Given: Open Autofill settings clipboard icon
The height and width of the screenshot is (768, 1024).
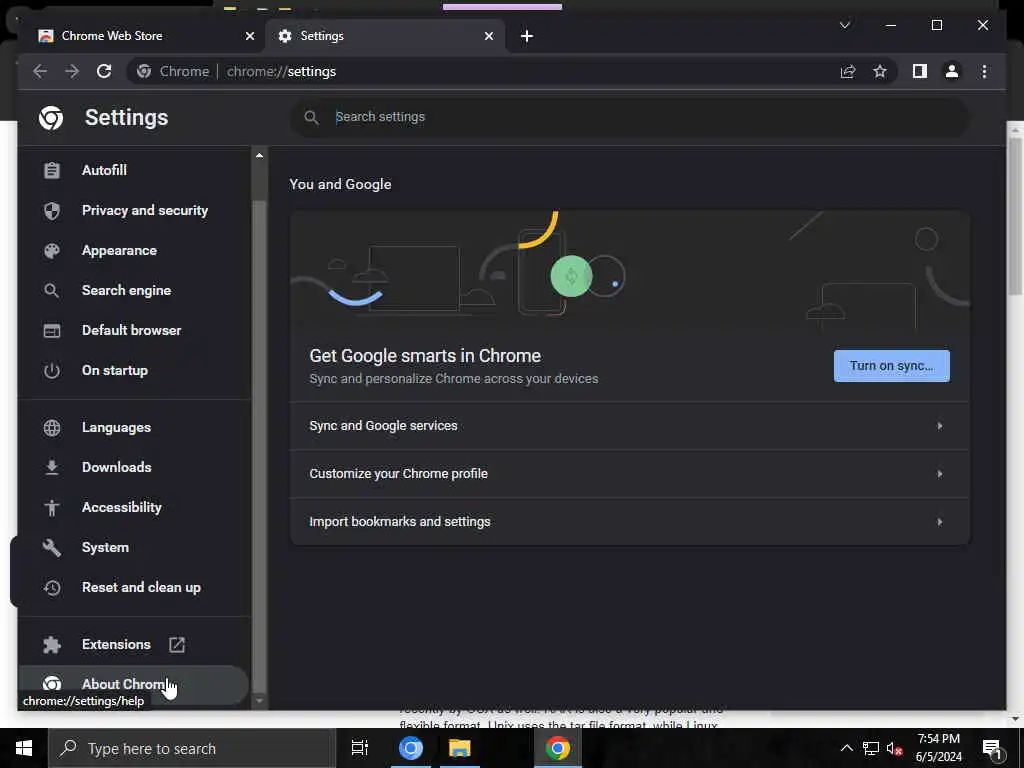Looking at the screenshot, I should (x=52, y=170).
